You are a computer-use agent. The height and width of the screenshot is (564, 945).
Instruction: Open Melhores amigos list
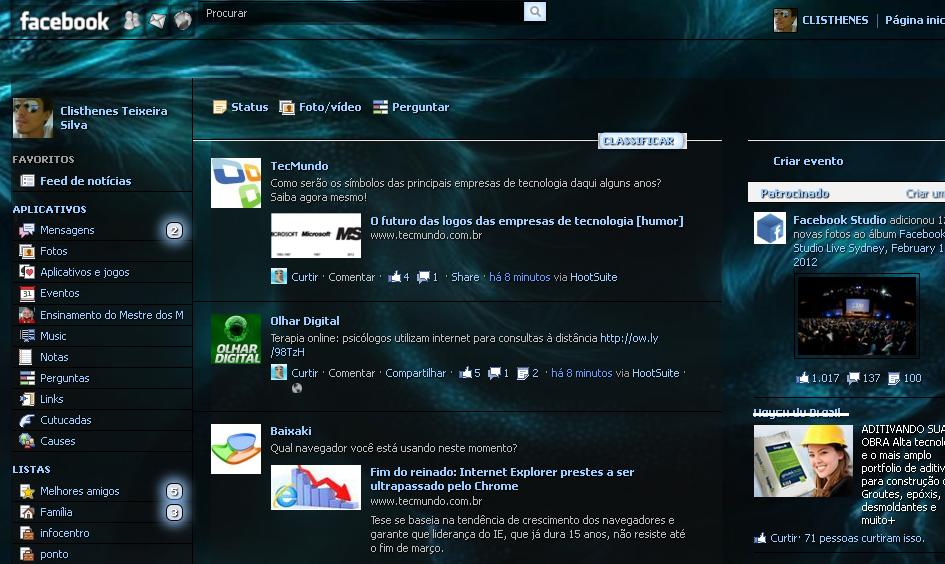pos(80,491)
